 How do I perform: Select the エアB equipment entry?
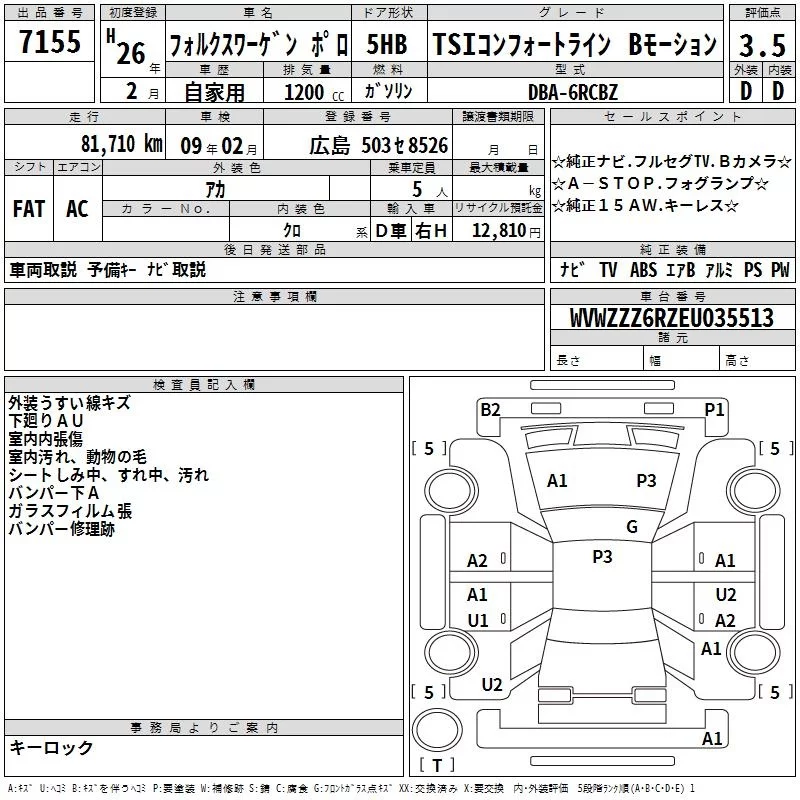pos(680,269)
